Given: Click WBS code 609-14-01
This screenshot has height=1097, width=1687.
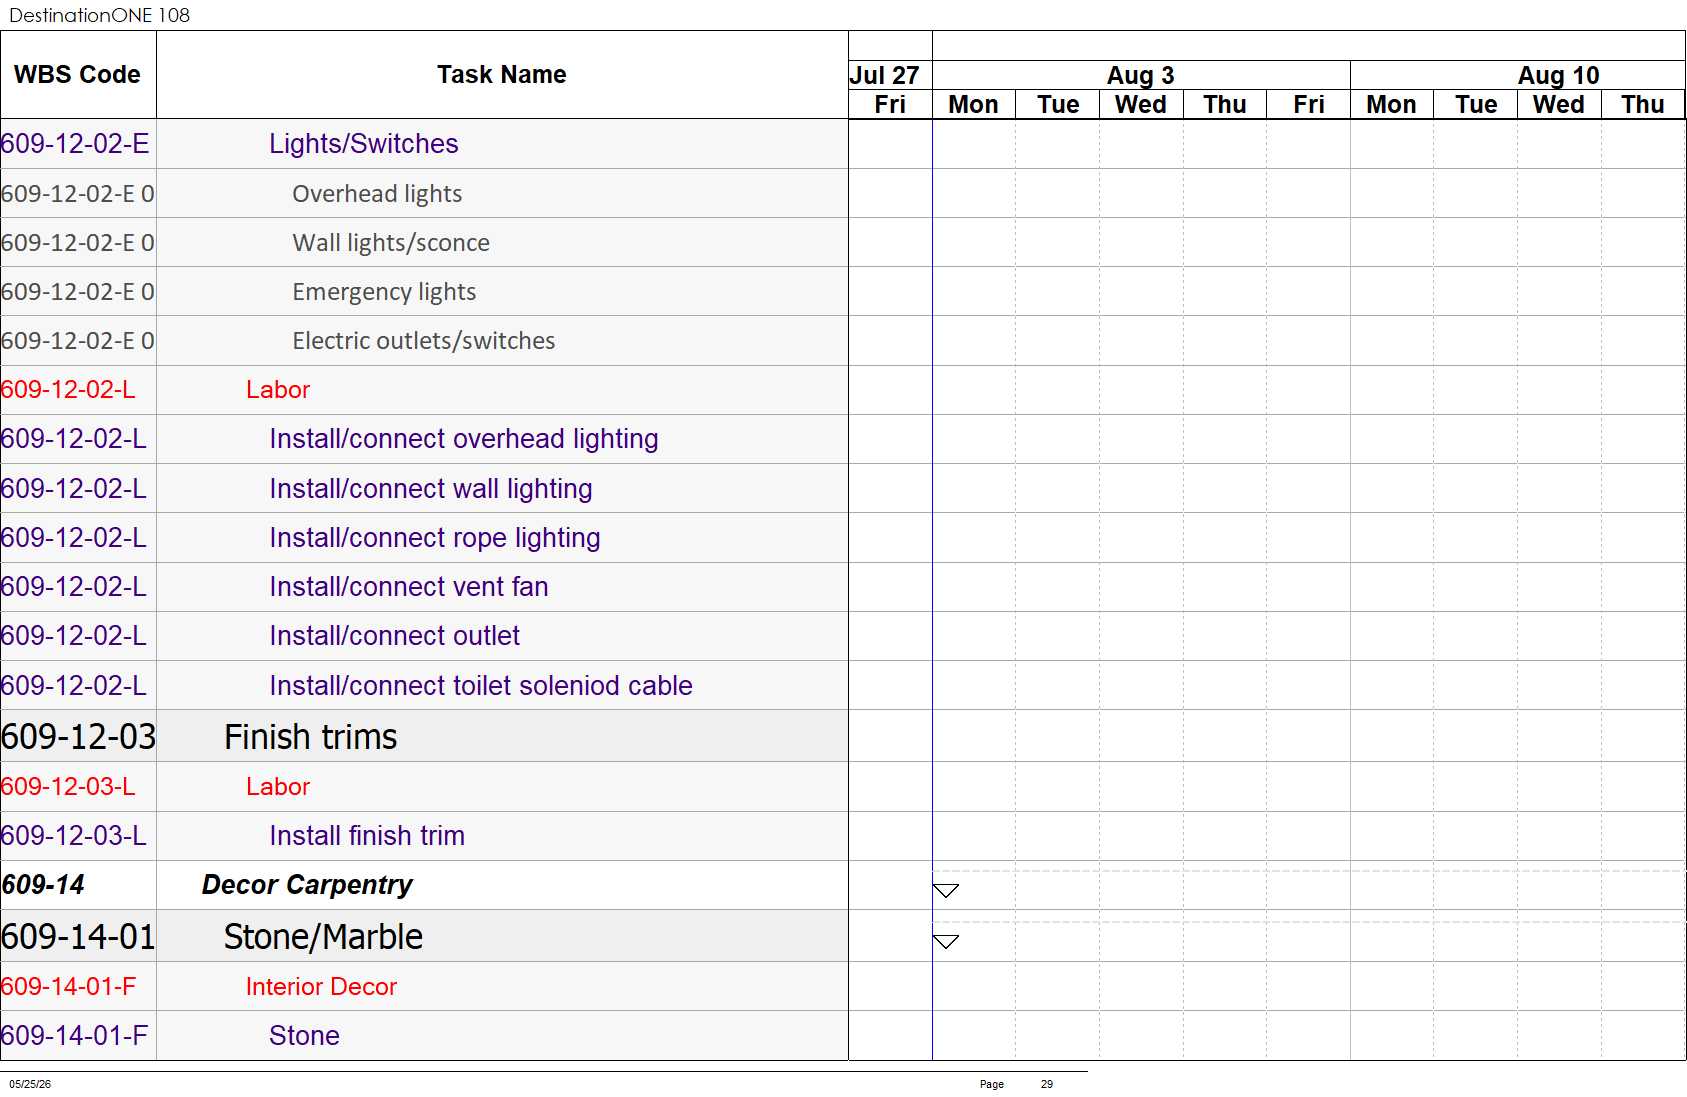Looking at the screenshot, I should click(x=78, y=937).
